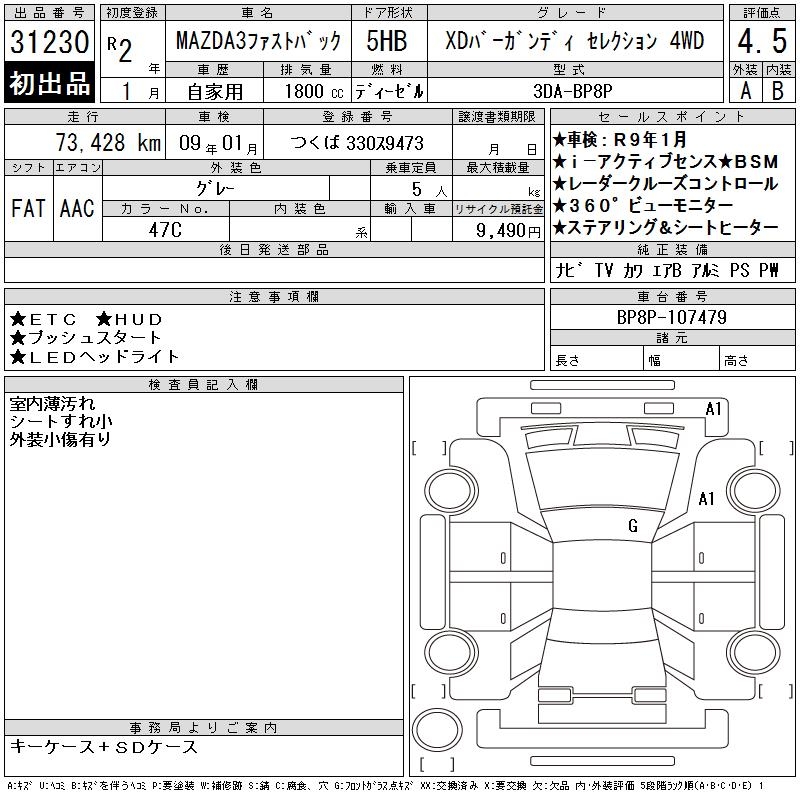Select G mark on windshield diagram

[633, 526]
